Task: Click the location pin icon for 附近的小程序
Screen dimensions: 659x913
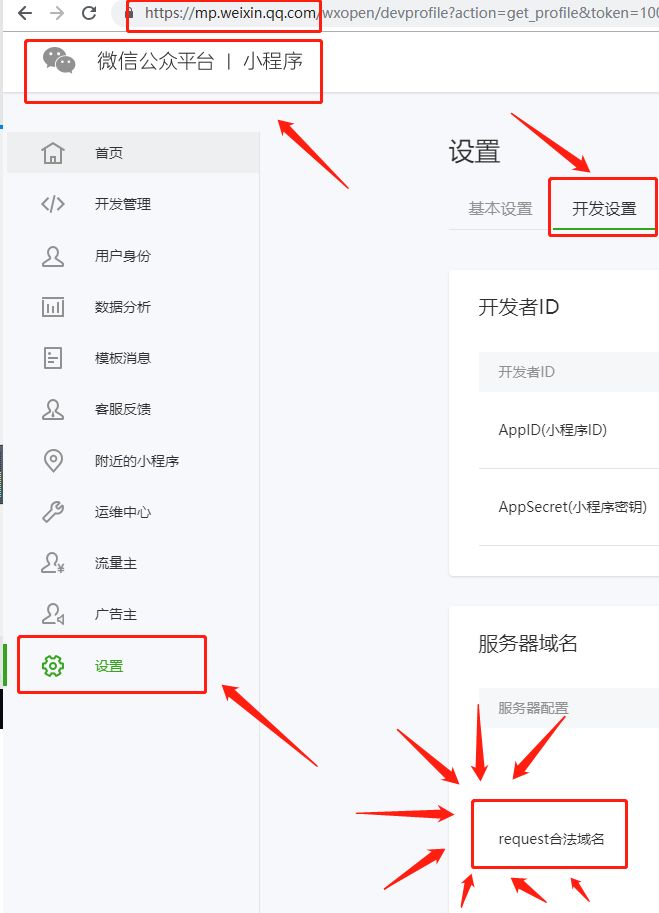Action: (53, 461)
